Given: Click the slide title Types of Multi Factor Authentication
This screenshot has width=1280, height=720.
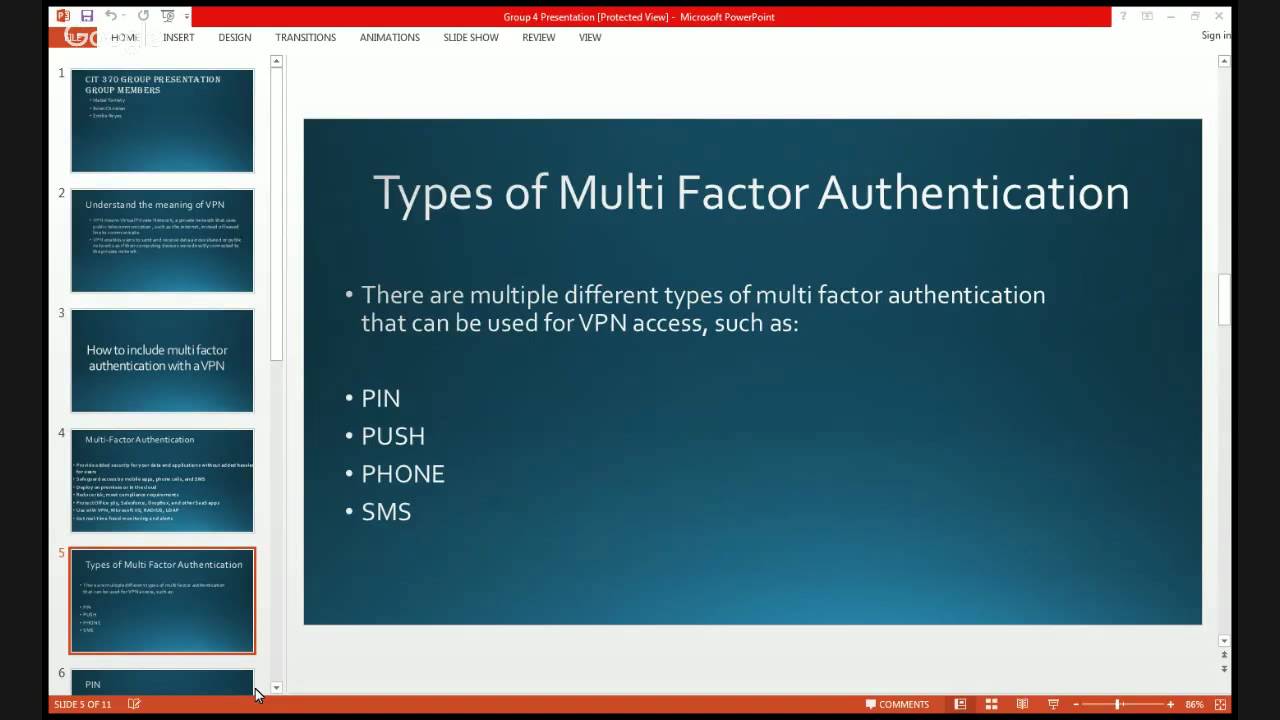Looking at the screenshot, I should (751, 192).
